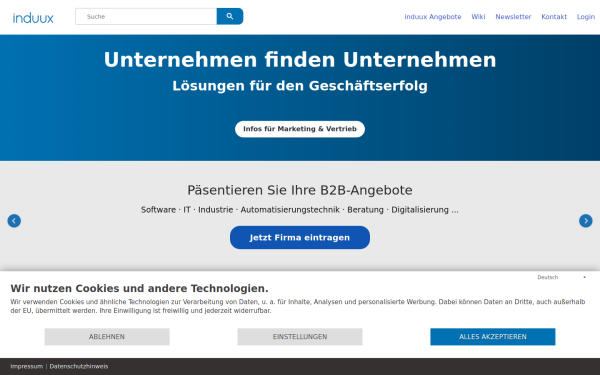Advance to next carousel slide
600x375 pixels.
[x=585, y=221]
